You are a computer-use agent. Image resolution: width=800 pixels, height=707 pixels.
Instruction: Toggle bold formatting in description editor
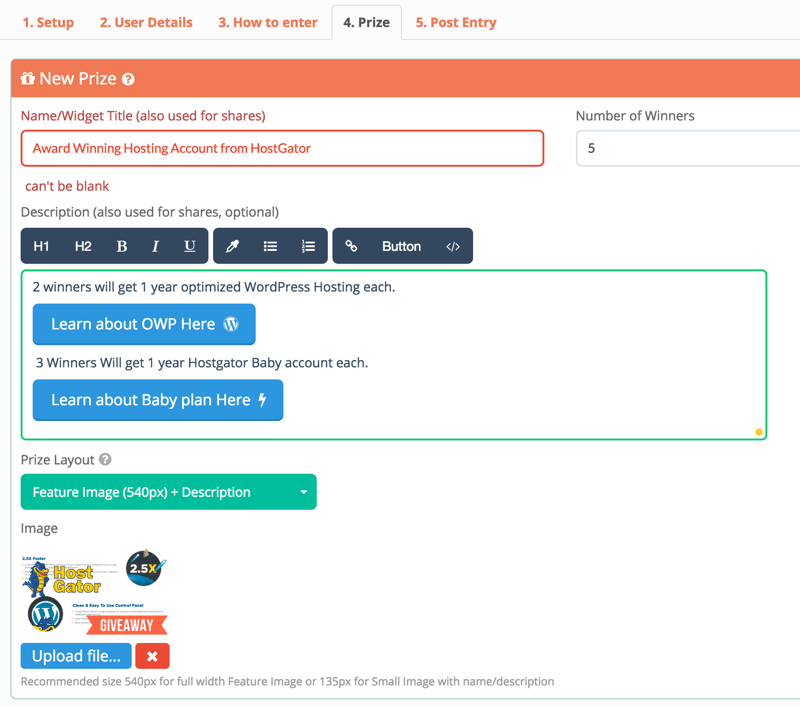pyautogui.click(x=121, y=246)
